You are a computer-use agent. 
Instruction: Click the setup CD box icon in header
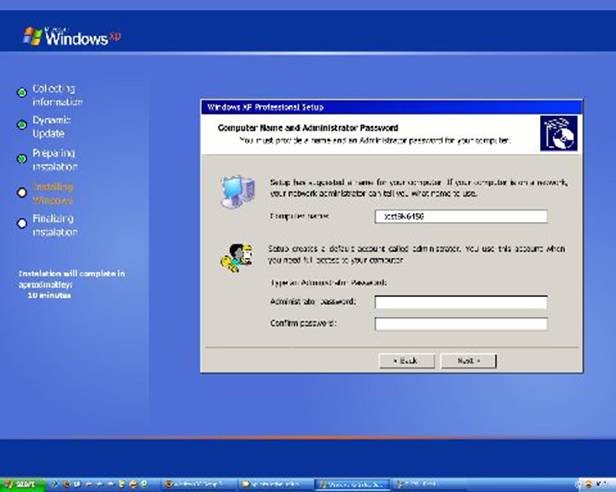click(559, 133)
